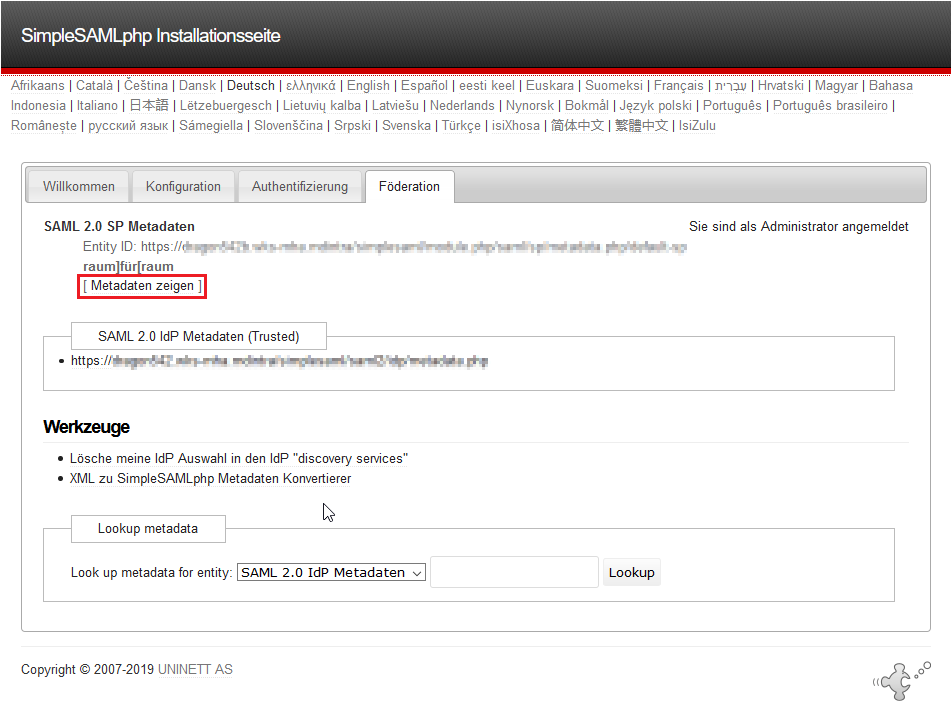Viewport: 952px width, 702px height.
Task: Switch language to Nederlands
Action: pos(462,106)
